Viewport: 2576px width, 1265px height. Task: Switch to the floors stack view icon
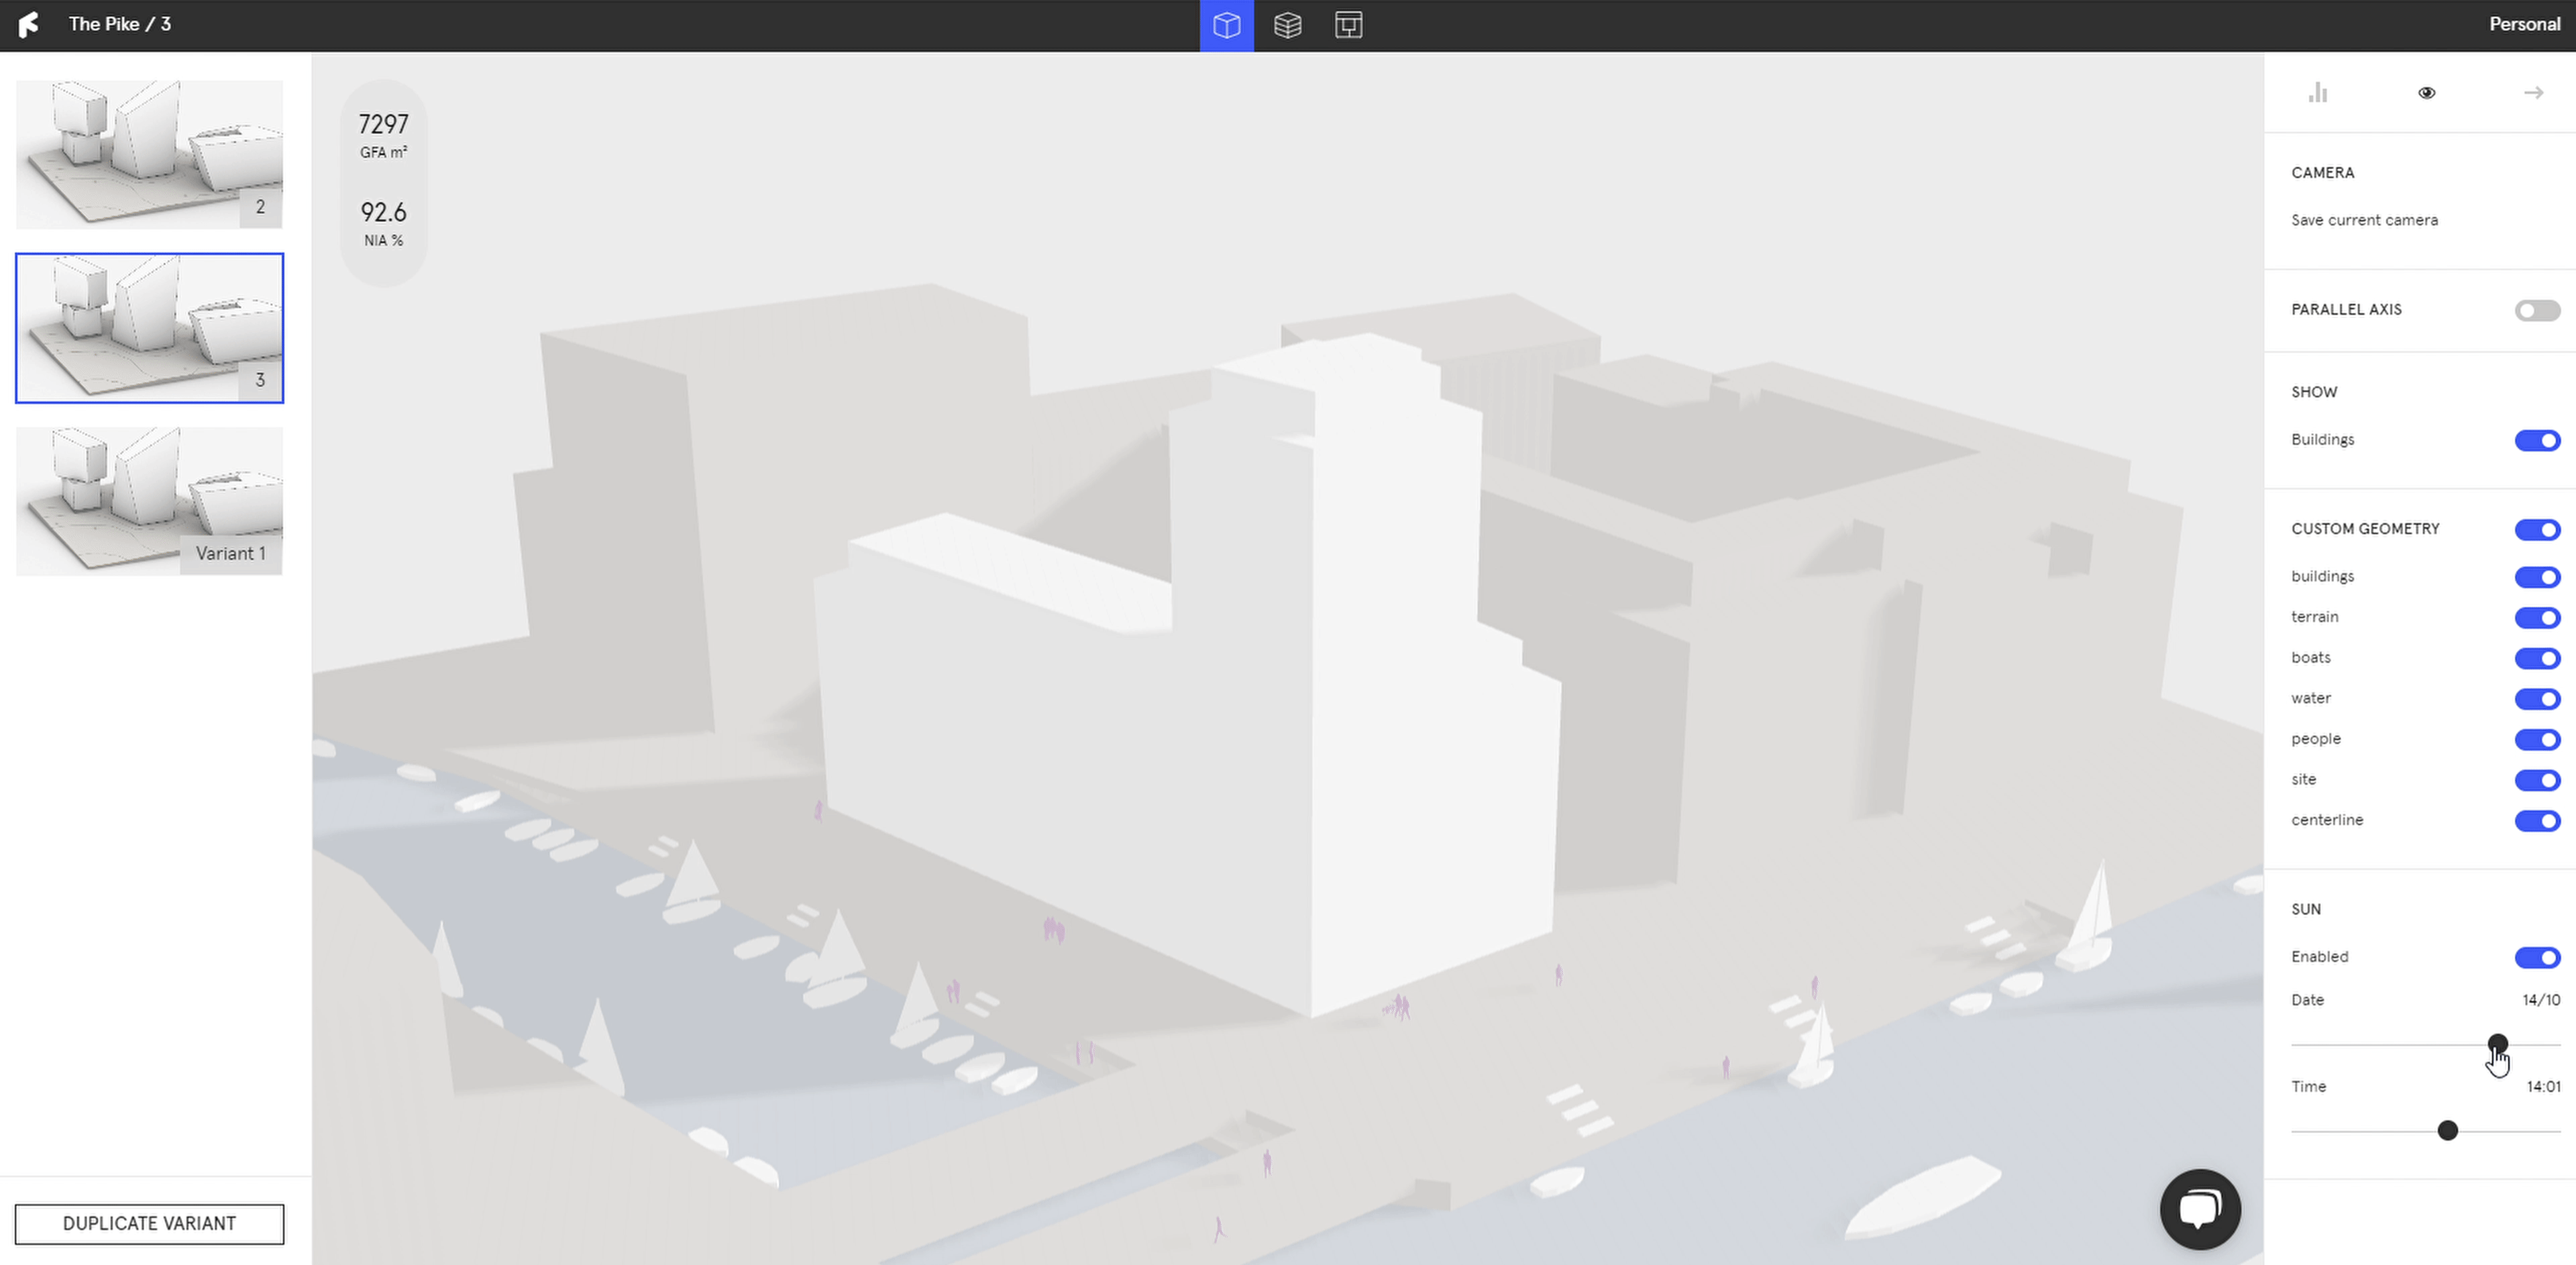click(x=1287, y=25)
